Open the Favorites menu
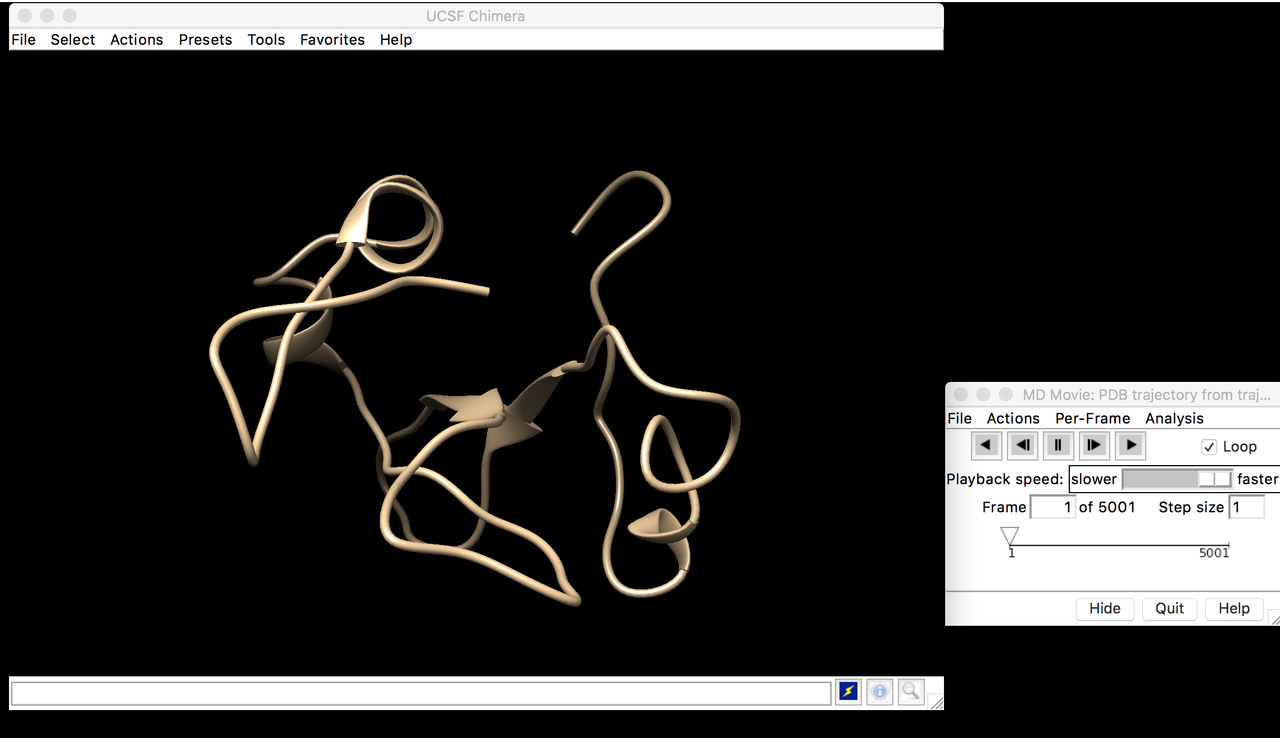The height and width of the screenshot is (738, 1280). point(332,40)
